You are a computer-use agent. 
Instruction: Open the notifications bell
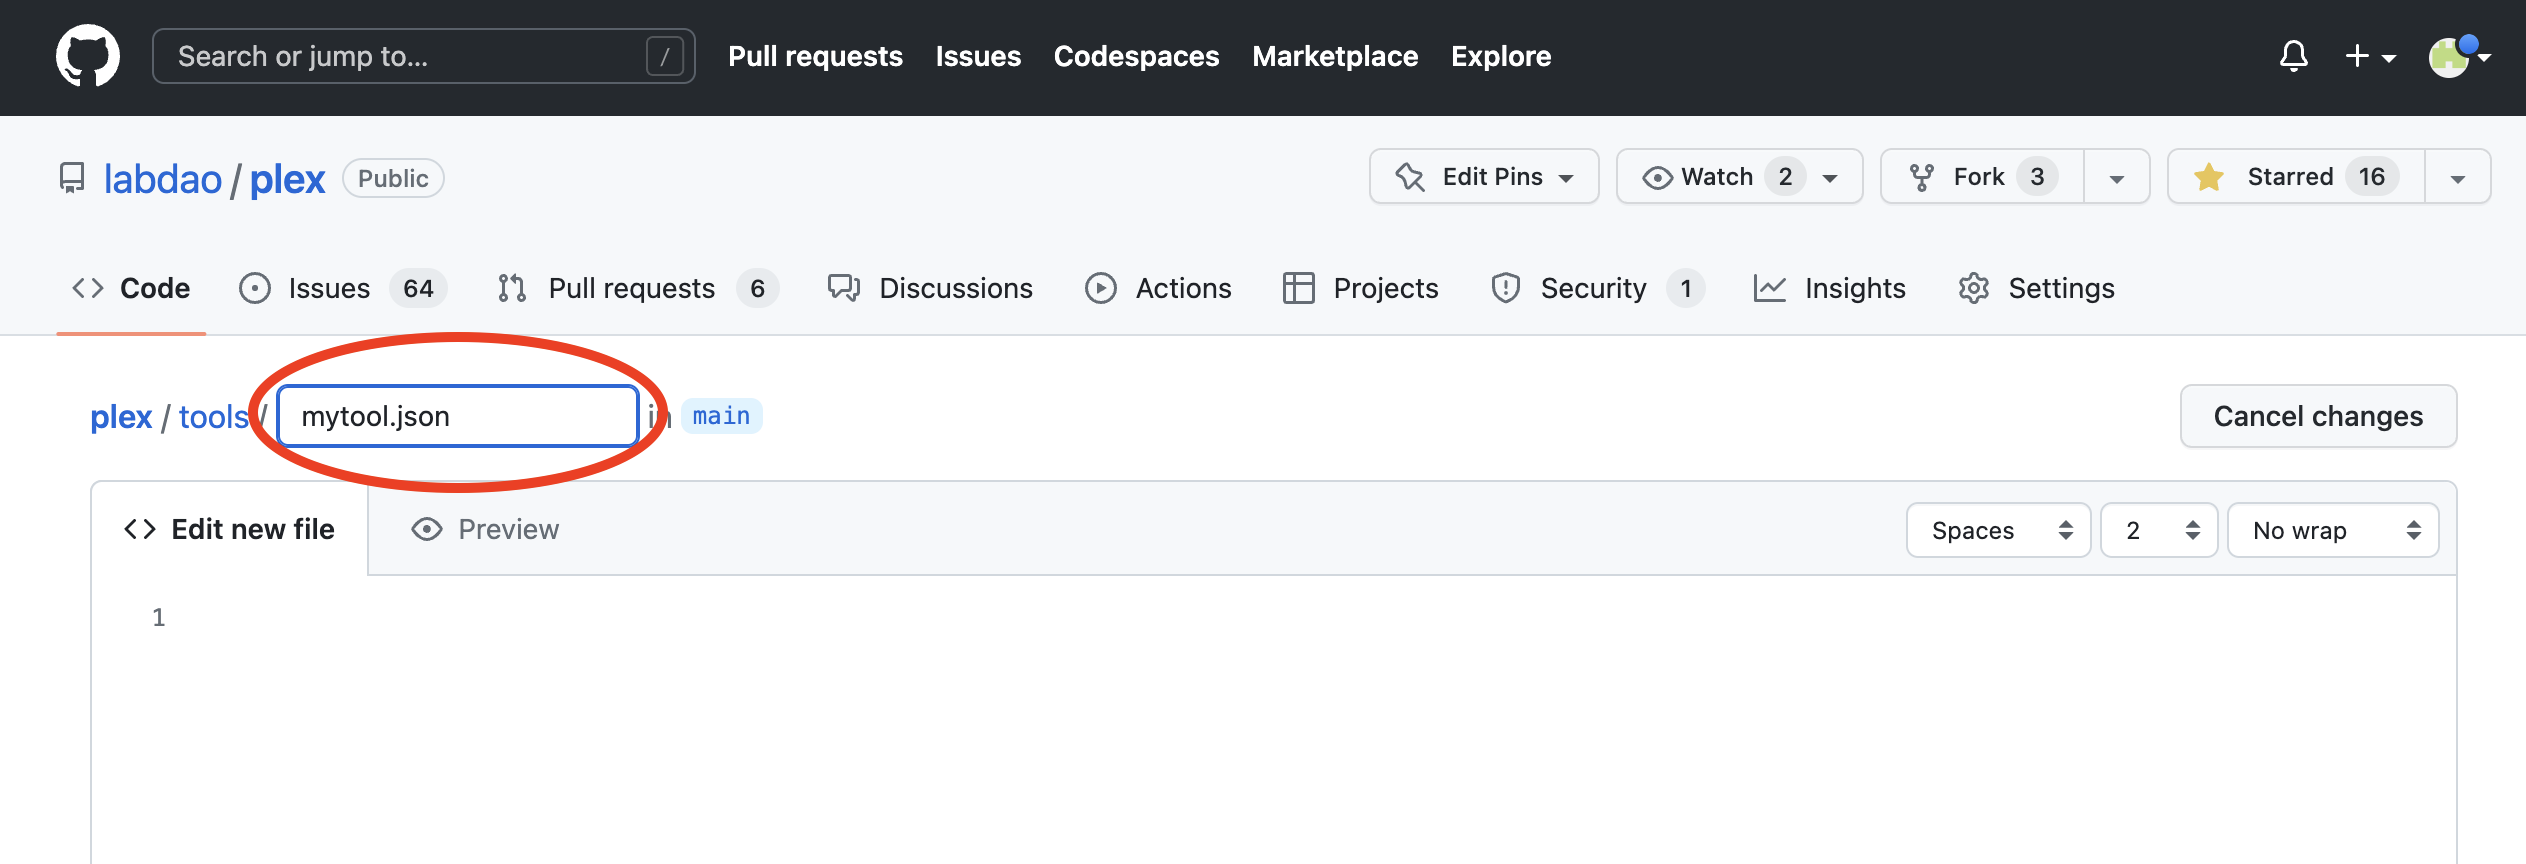2293,56
